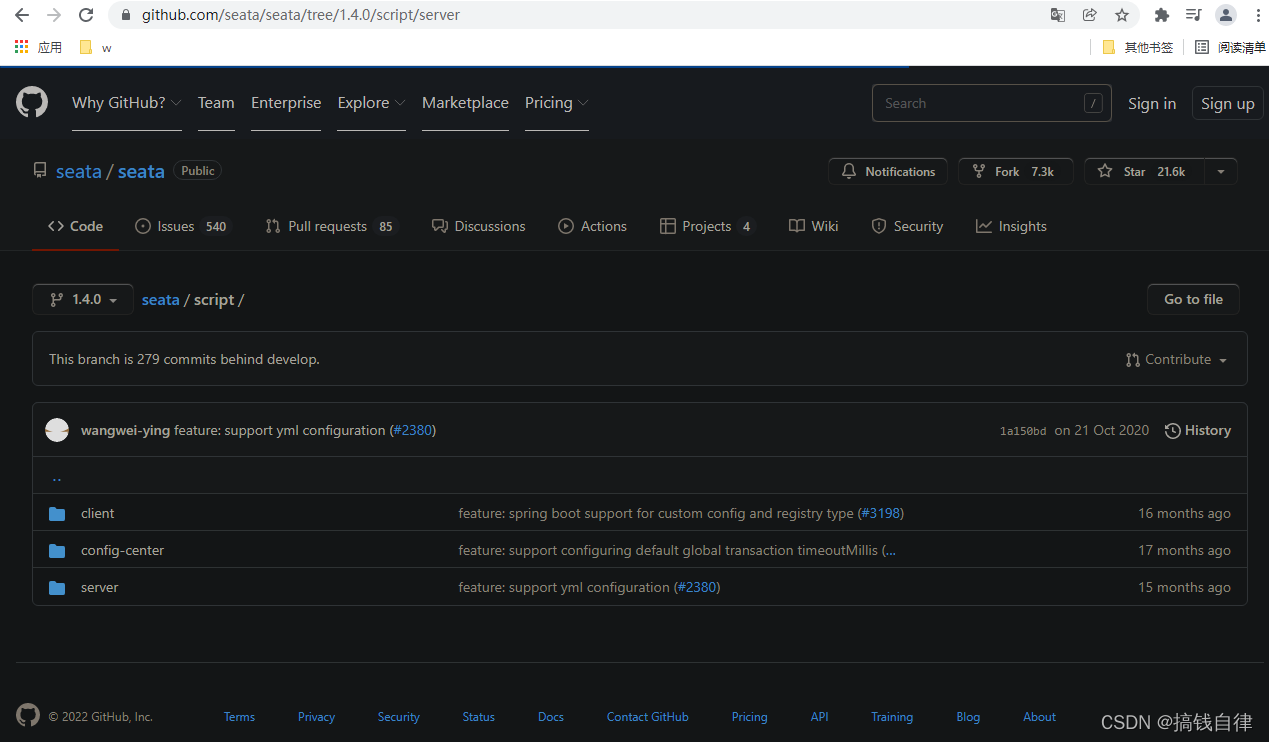
Task: Click the client folder icon
Action: click(57, 513)
